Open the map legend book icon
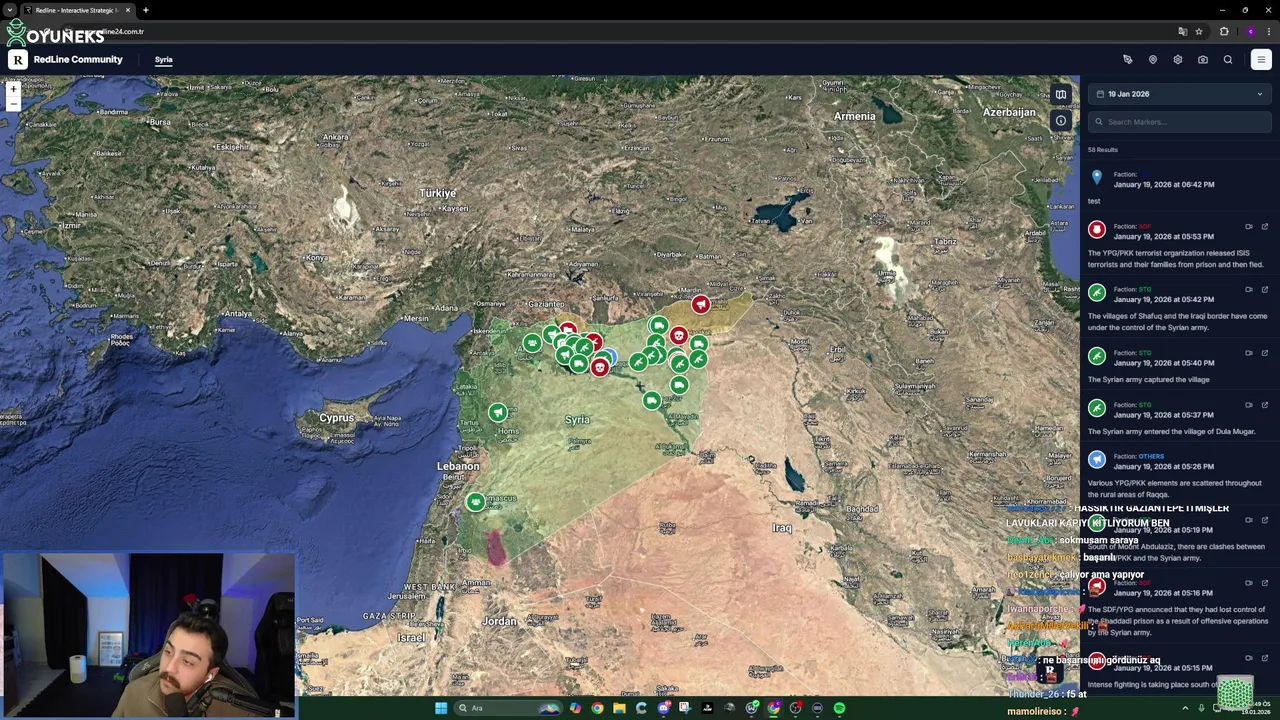Image resolution: width=1280 pixels, height=720 pixels. [x=1061, y=95]
